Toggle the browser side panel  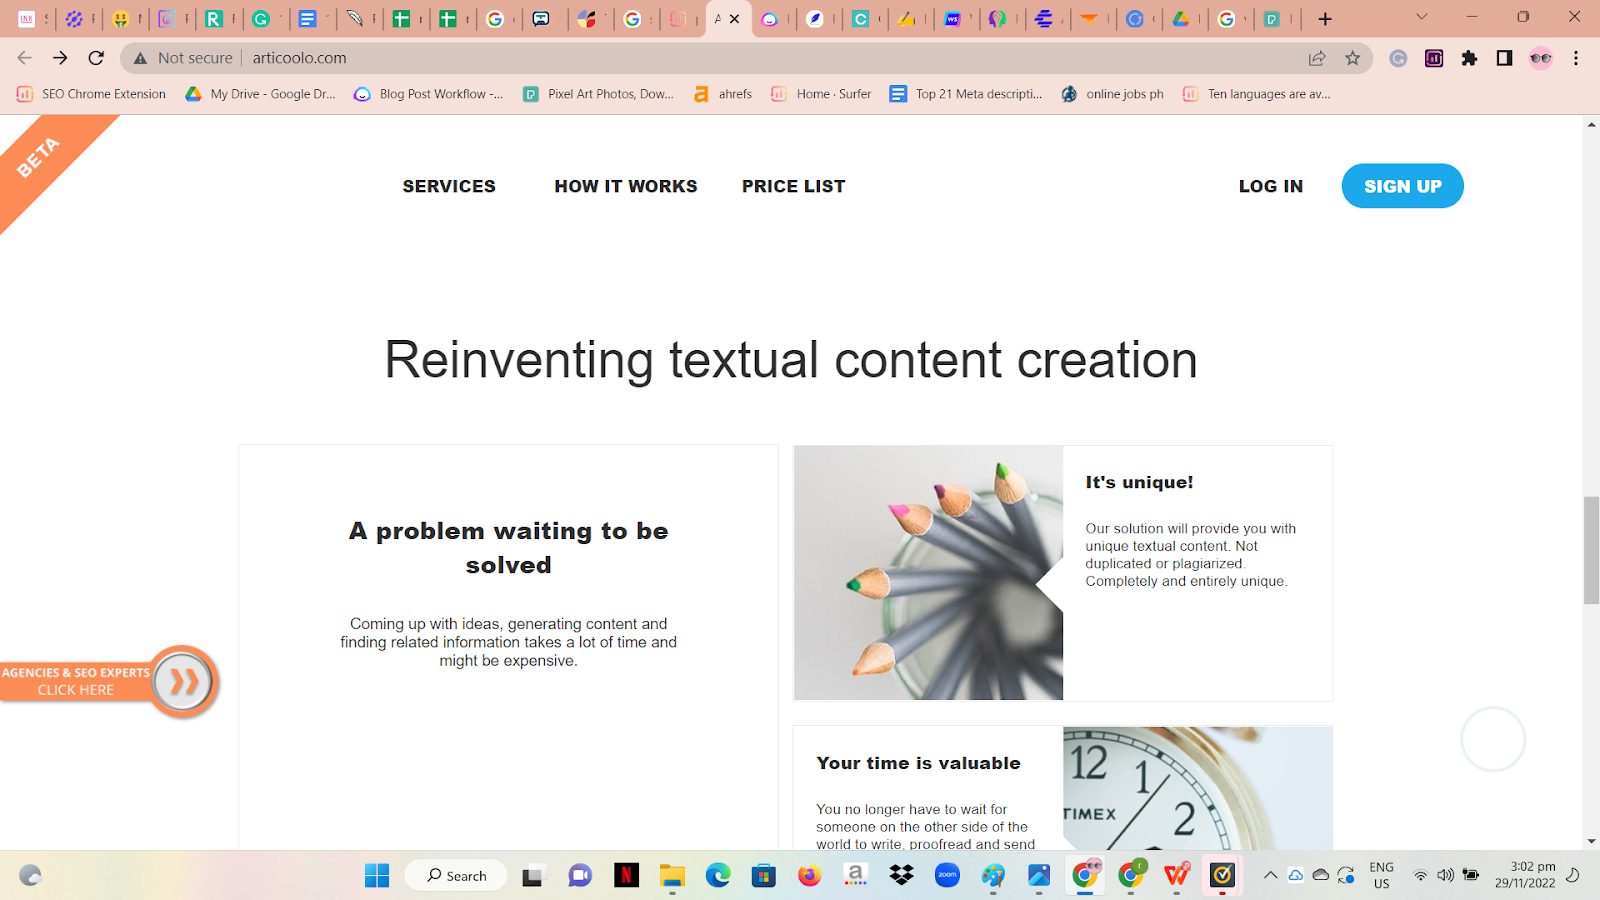[1504, 58]
